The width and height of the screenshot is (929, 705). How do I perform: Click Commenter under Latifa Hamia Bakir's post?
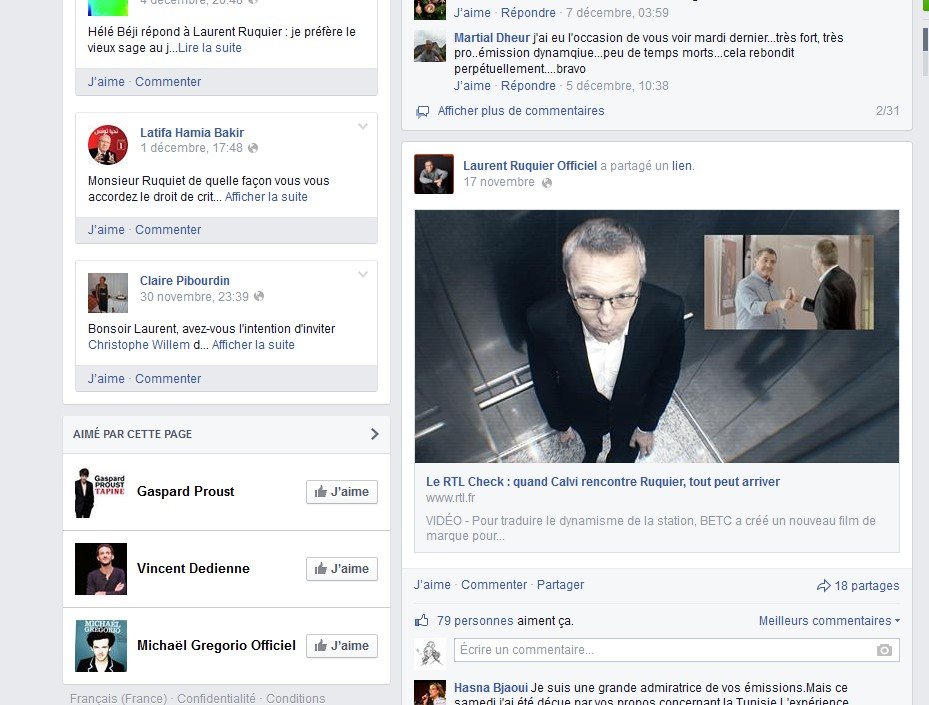pyautogui.click(x=168, y=230)
